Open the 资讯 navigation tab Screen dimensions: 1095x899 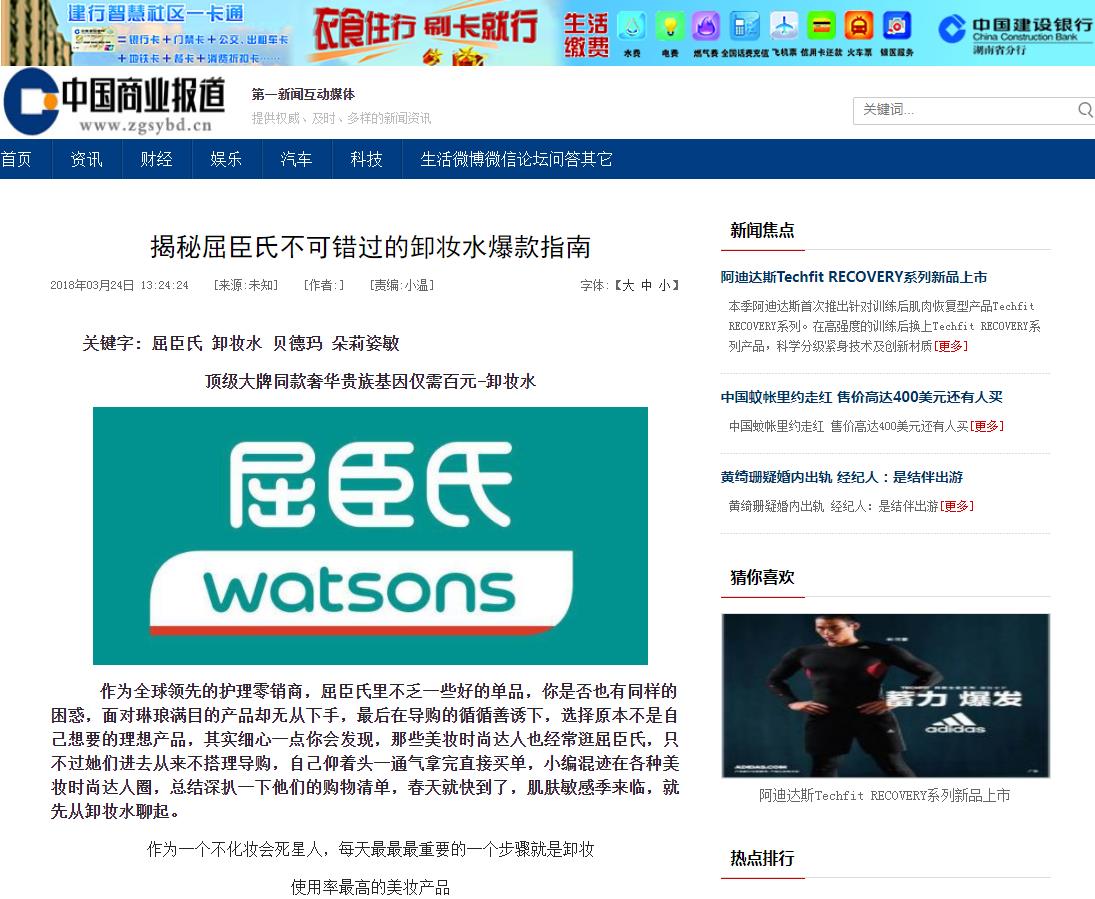click(87, 159)
